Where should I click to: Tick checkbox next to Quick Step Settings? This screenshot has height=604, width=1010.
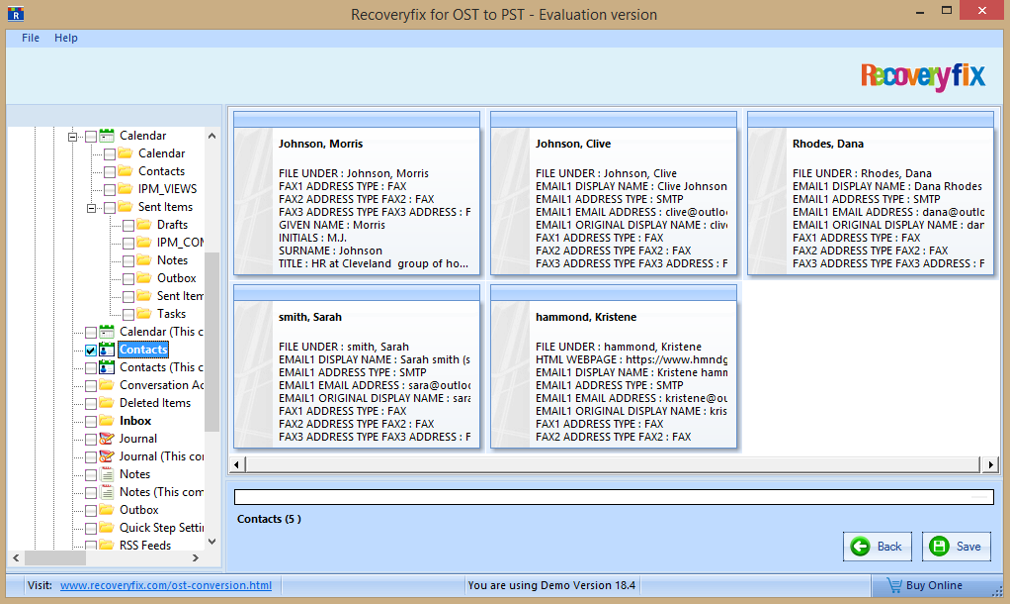click(91, 529)
